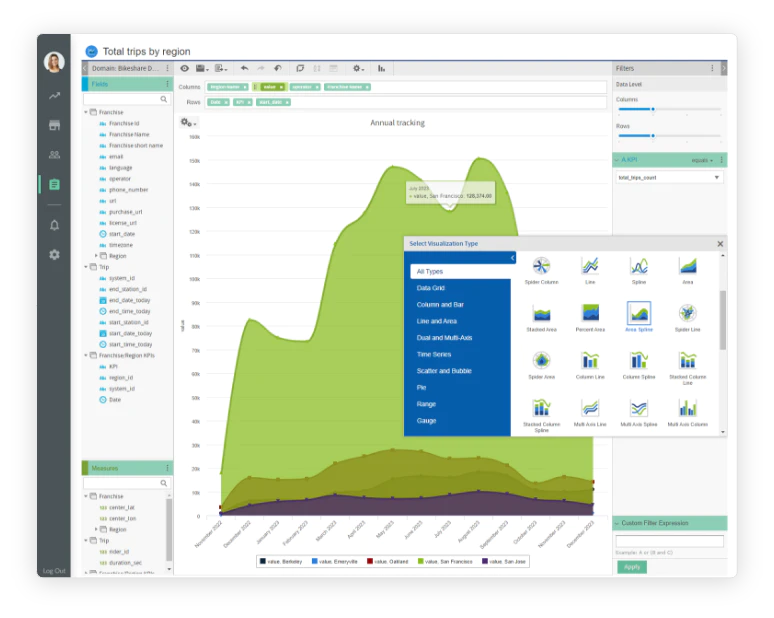The height and width of the screenshot is (618, 774).
Task: Collapse the Franchise folder in Measures
Action: (86, 496)
